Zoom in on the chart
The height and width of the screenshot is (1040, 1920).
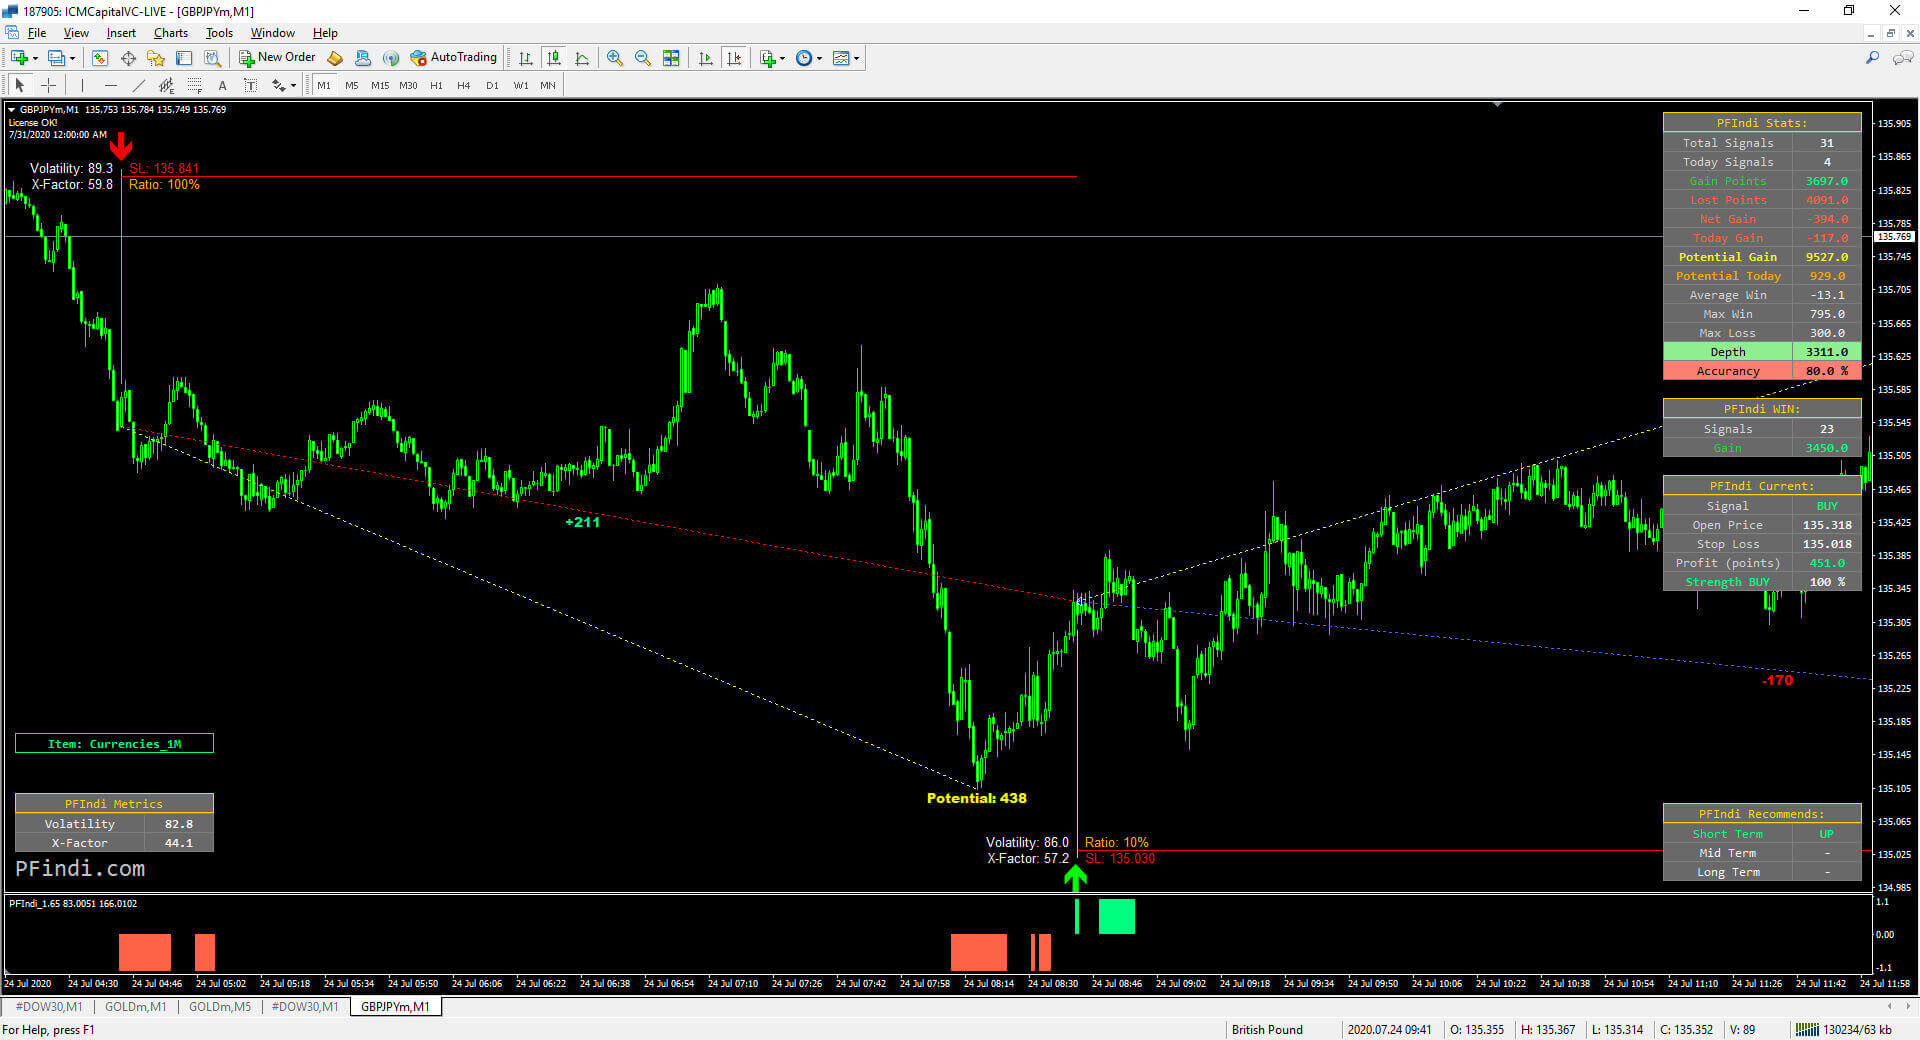[614, 59]
